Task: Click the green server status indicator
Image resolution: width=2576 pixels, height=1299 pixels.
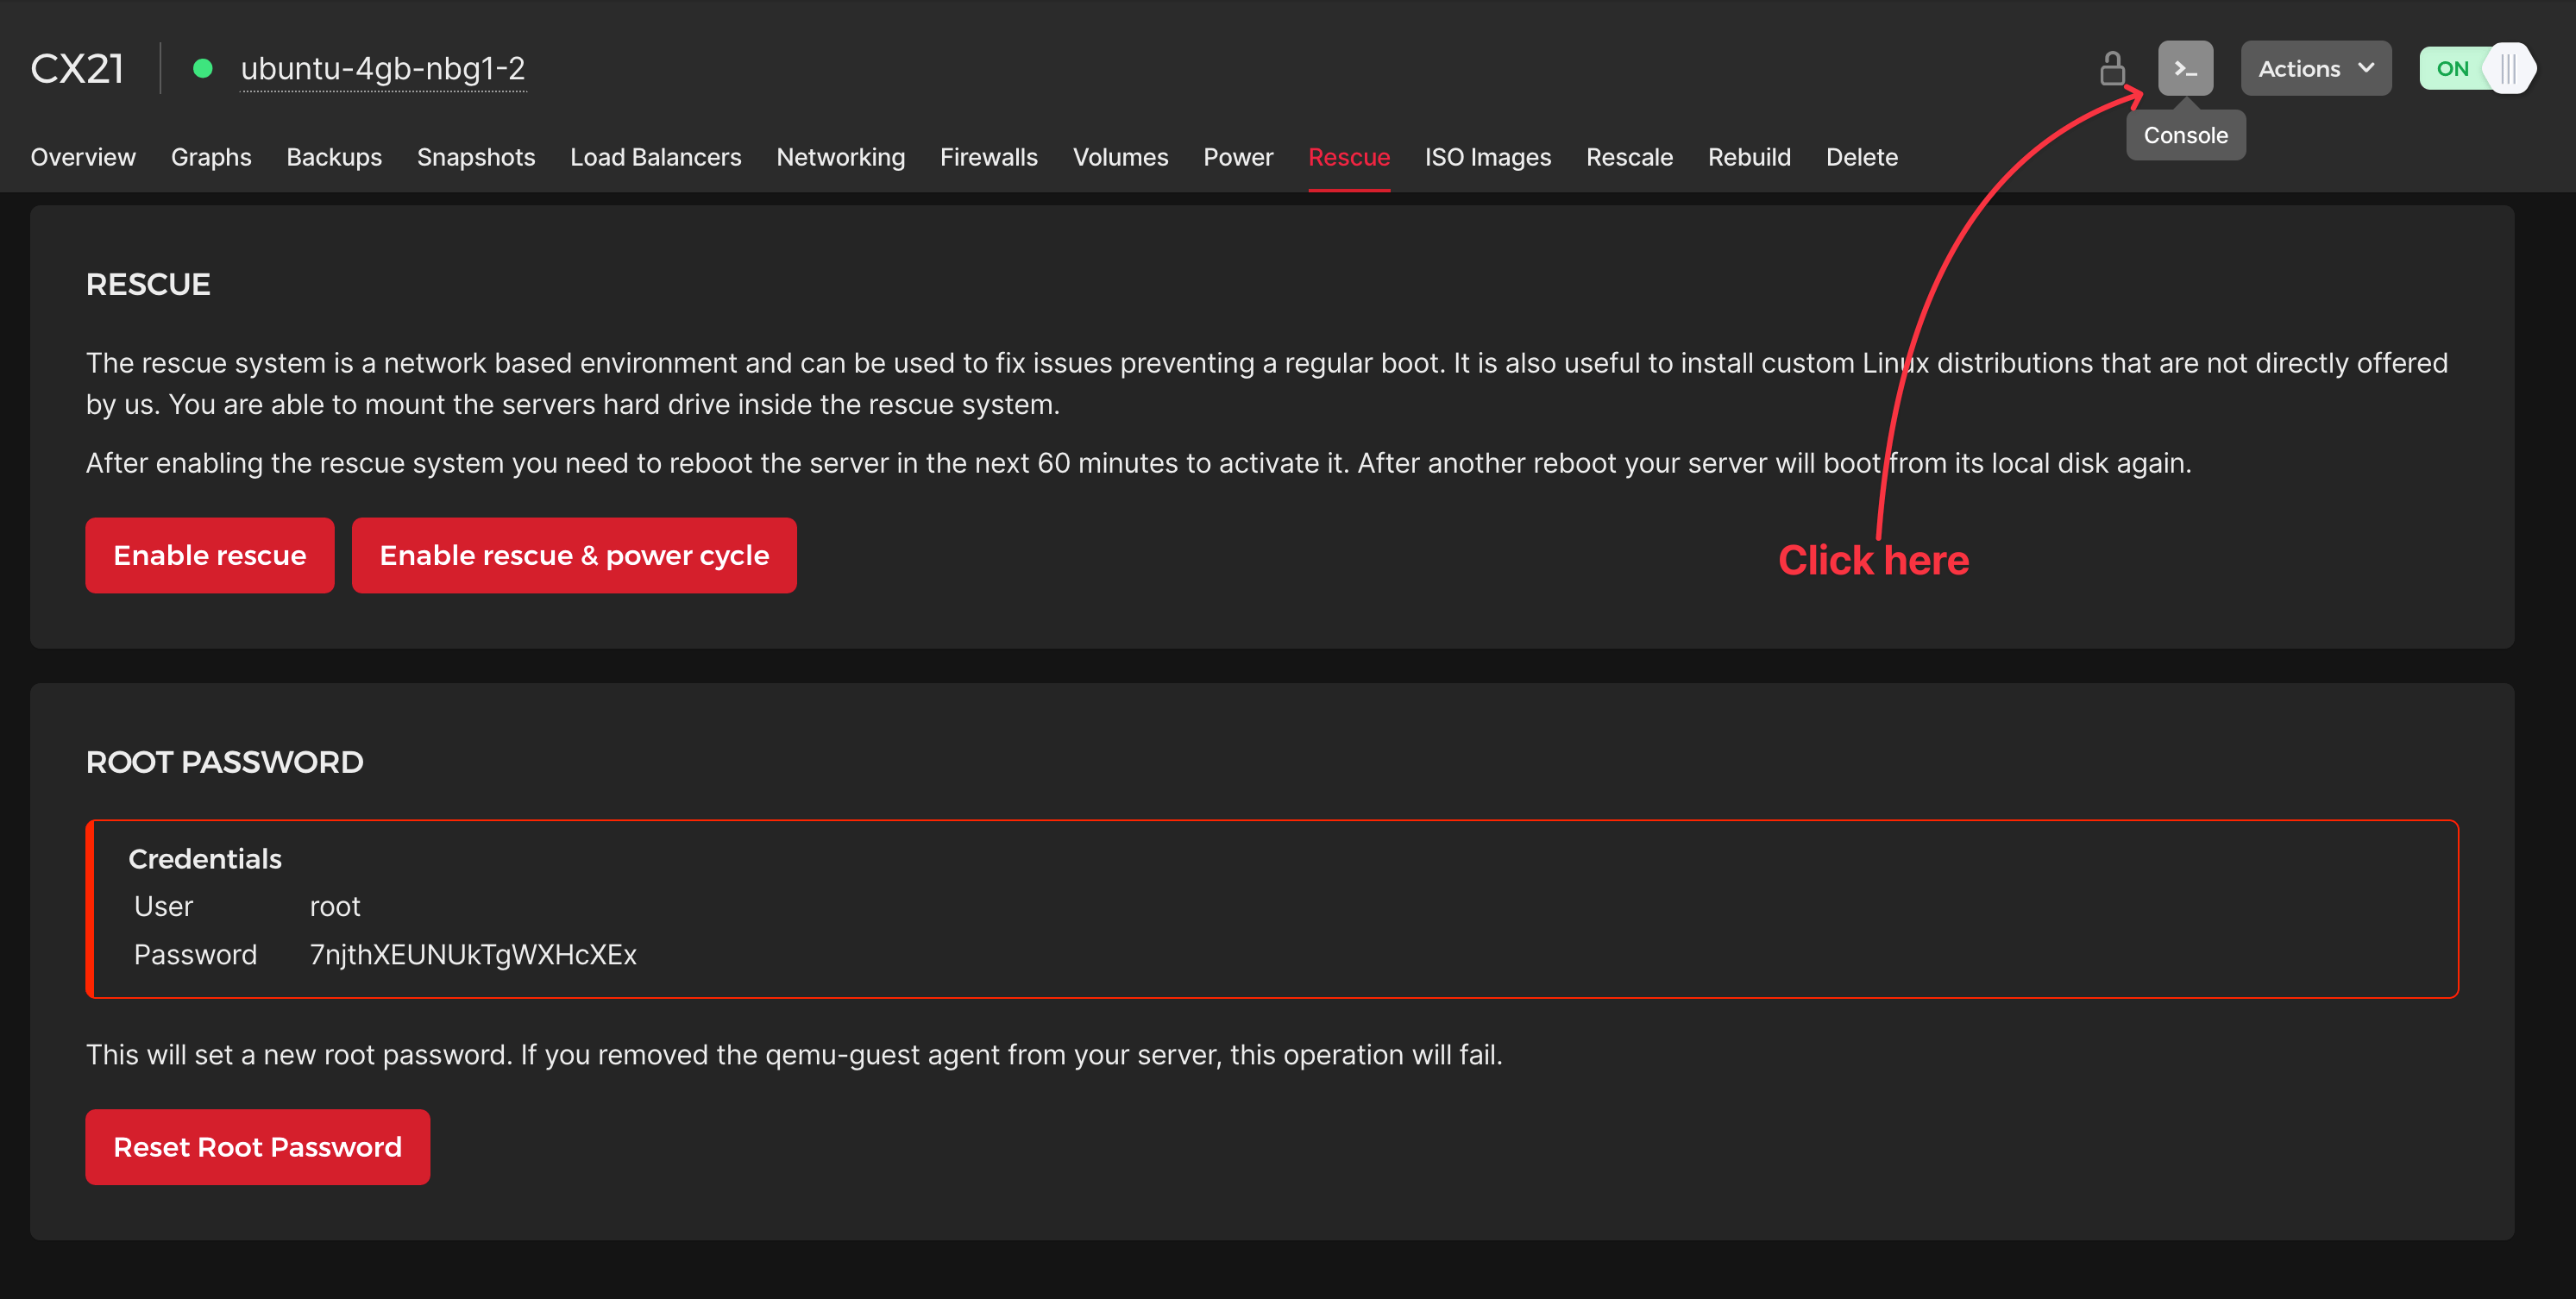Action: 203,68
